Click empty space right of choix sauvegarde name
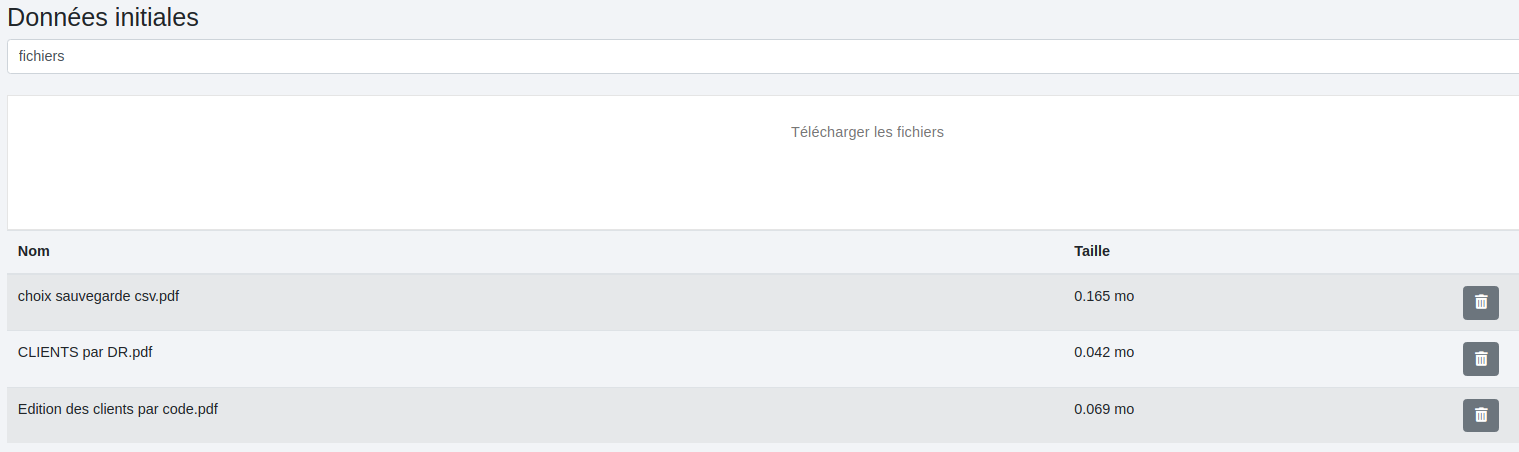The image size is (1519, 452). [x=600, y=302]
